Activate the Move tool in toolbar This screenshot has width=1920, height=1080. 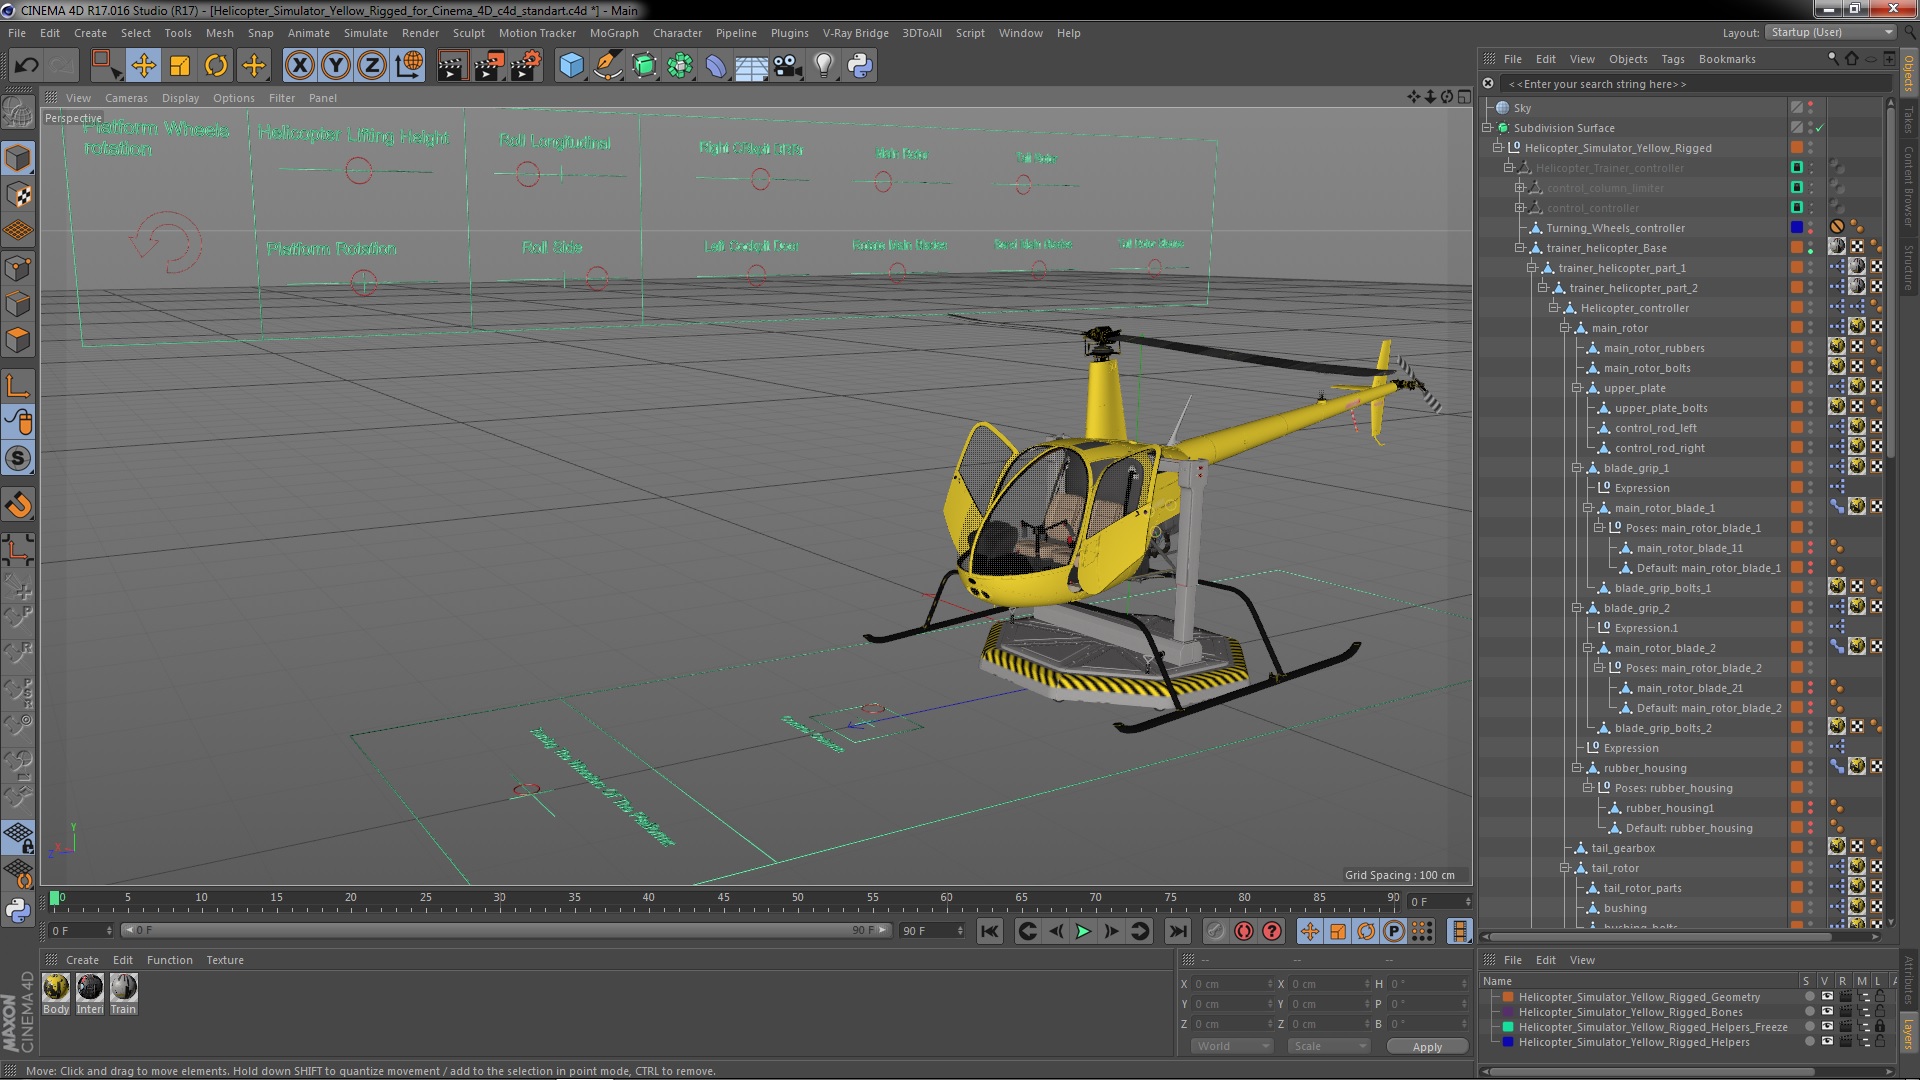pyautogui.click(x=143, y=66)
